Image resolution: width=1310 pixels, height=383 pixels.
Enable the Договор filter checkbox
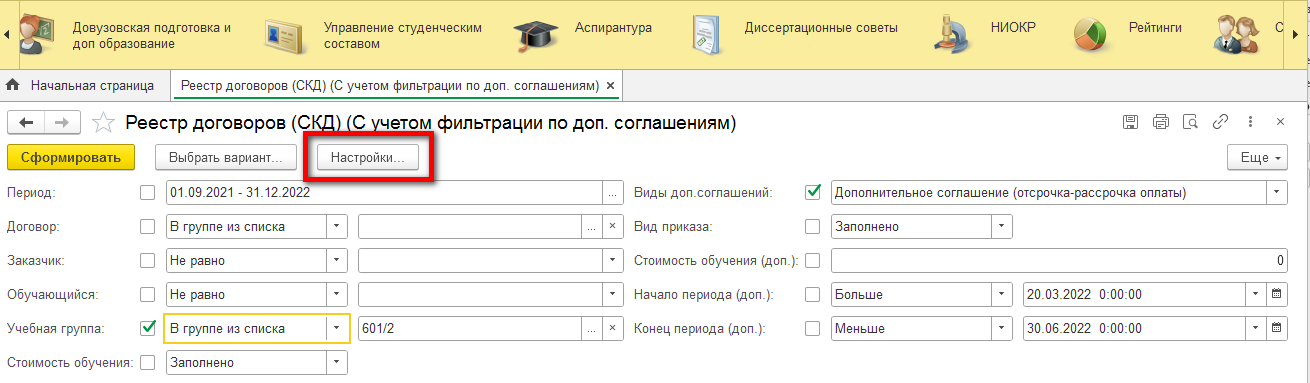148,226
